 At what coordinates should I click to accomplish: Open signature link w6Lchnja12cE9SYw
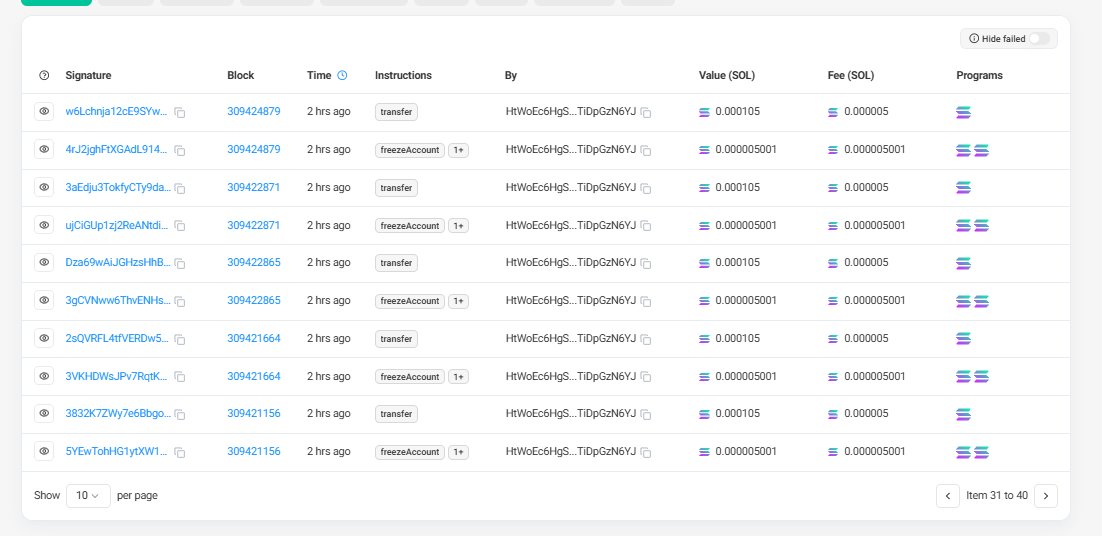(117, 111)
